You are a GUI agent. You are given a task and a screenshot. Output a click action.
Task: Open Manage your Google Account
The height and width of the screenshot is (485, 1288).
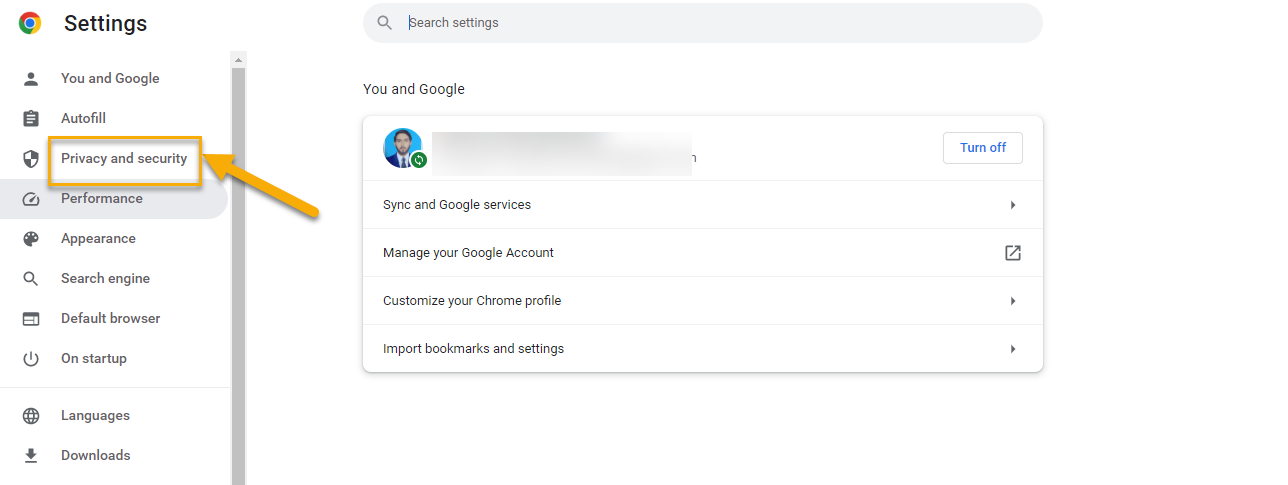pos(703,253)
